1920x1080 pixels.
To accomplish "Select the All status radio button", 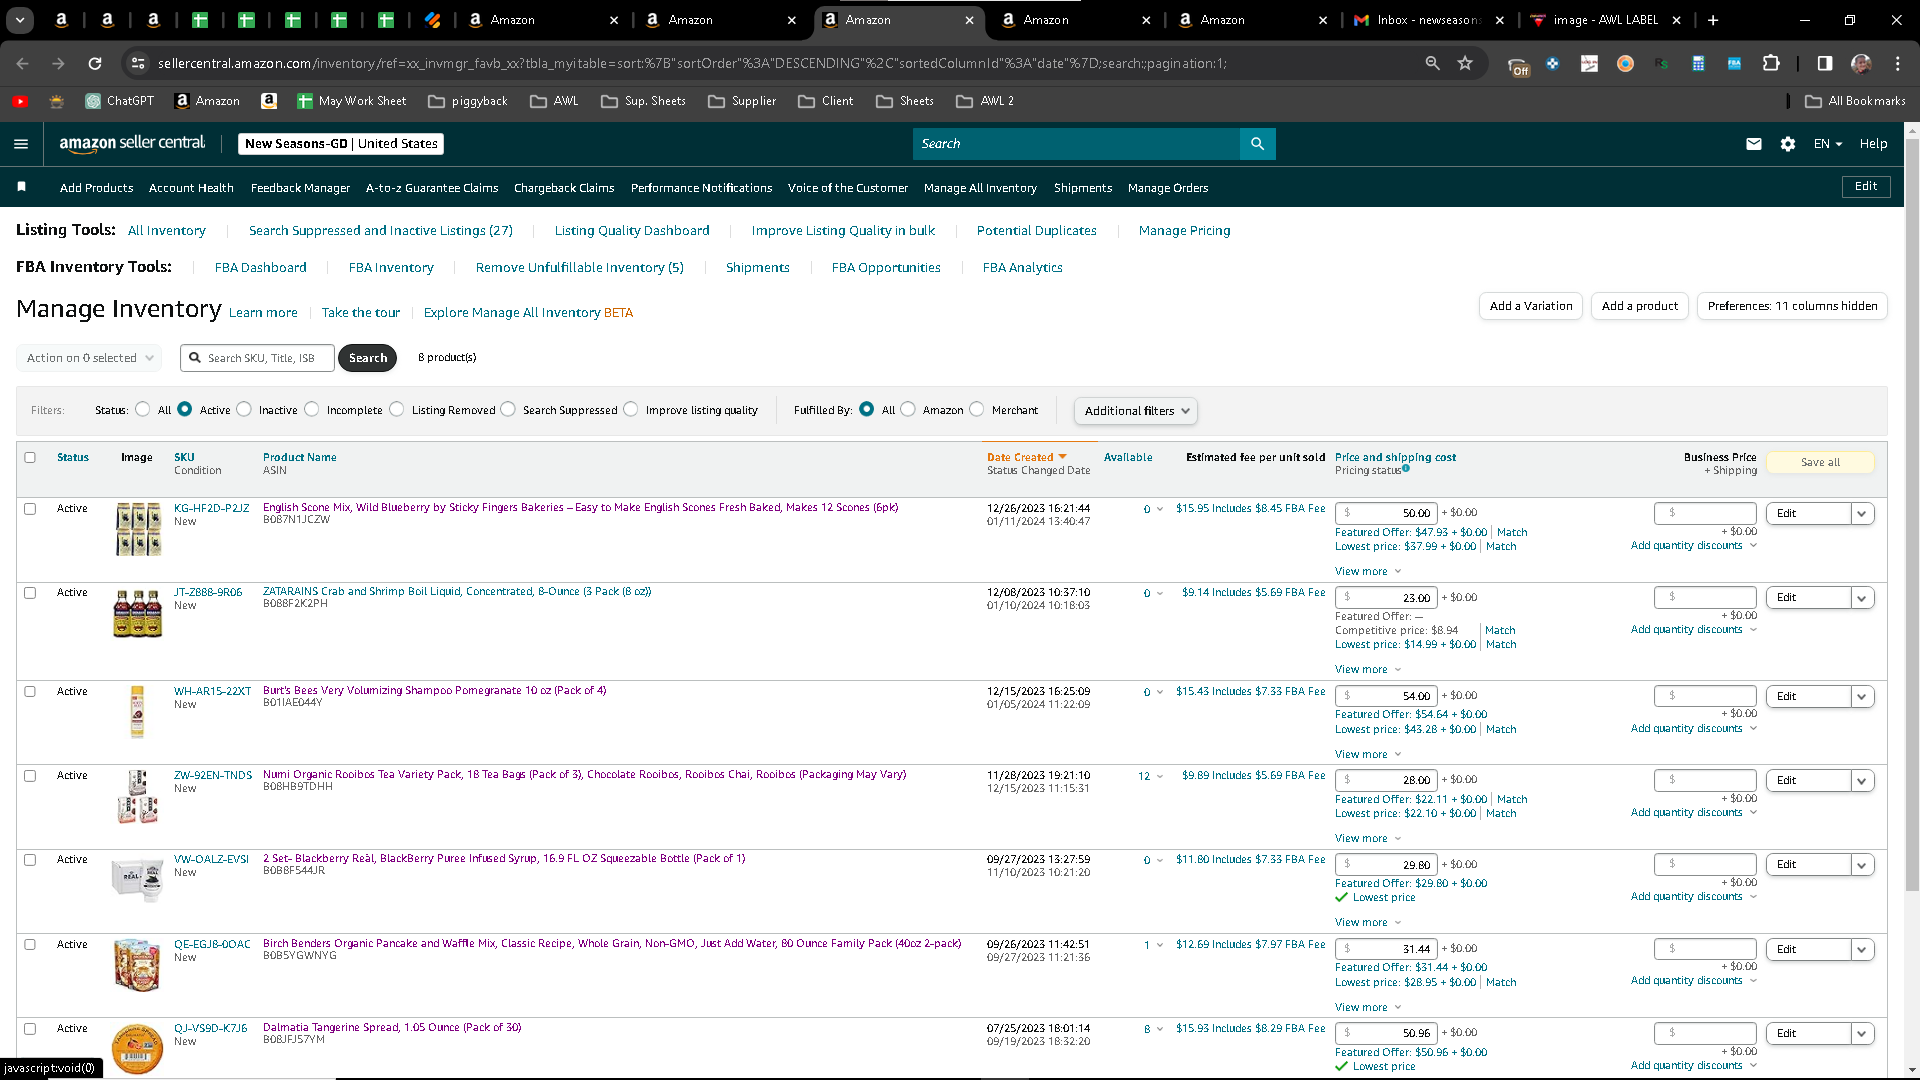I will coord(143,409).
